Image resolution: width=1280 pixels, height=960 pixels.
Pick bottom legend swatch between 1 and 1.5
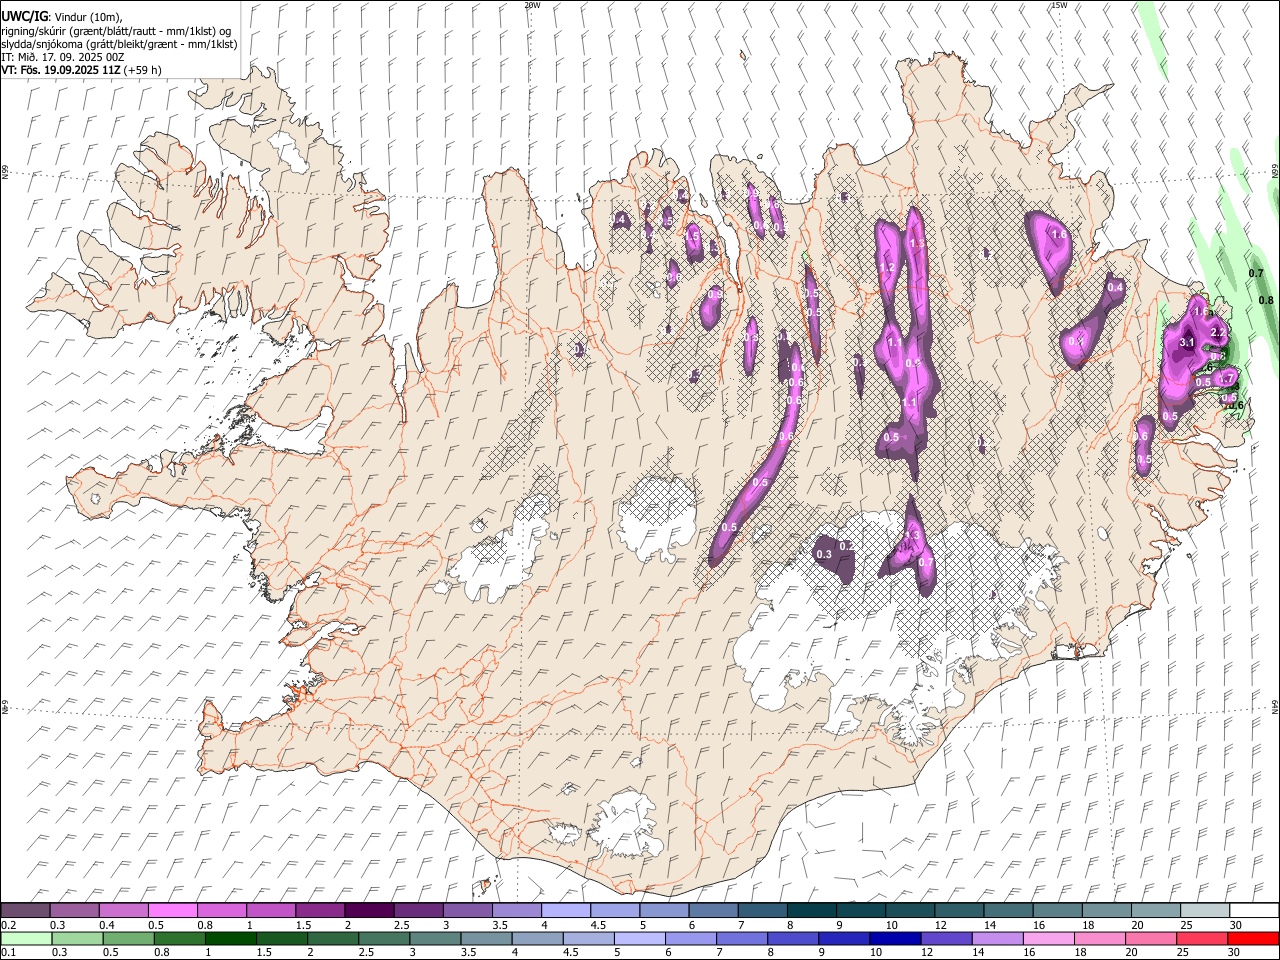coord(230,938)
